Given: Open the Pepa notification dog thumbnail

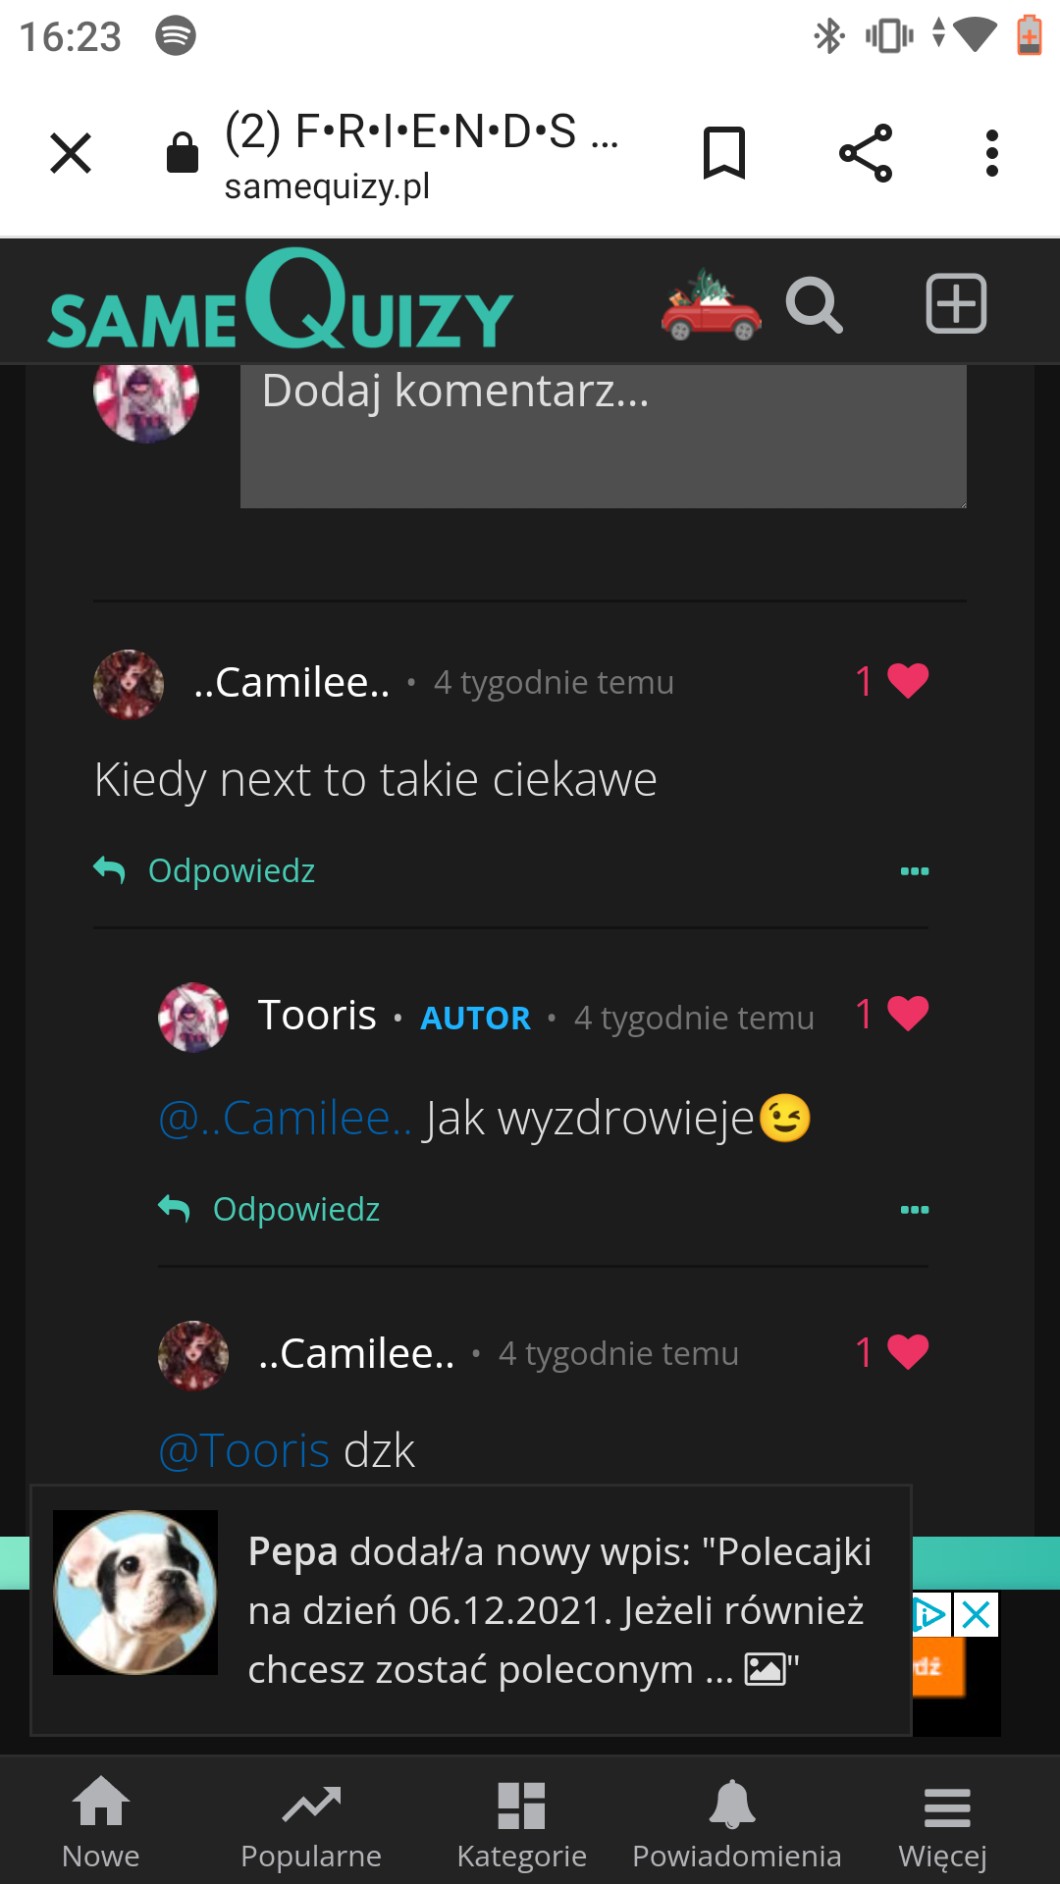Looking at the screenshot, I should coord(135,1592).
